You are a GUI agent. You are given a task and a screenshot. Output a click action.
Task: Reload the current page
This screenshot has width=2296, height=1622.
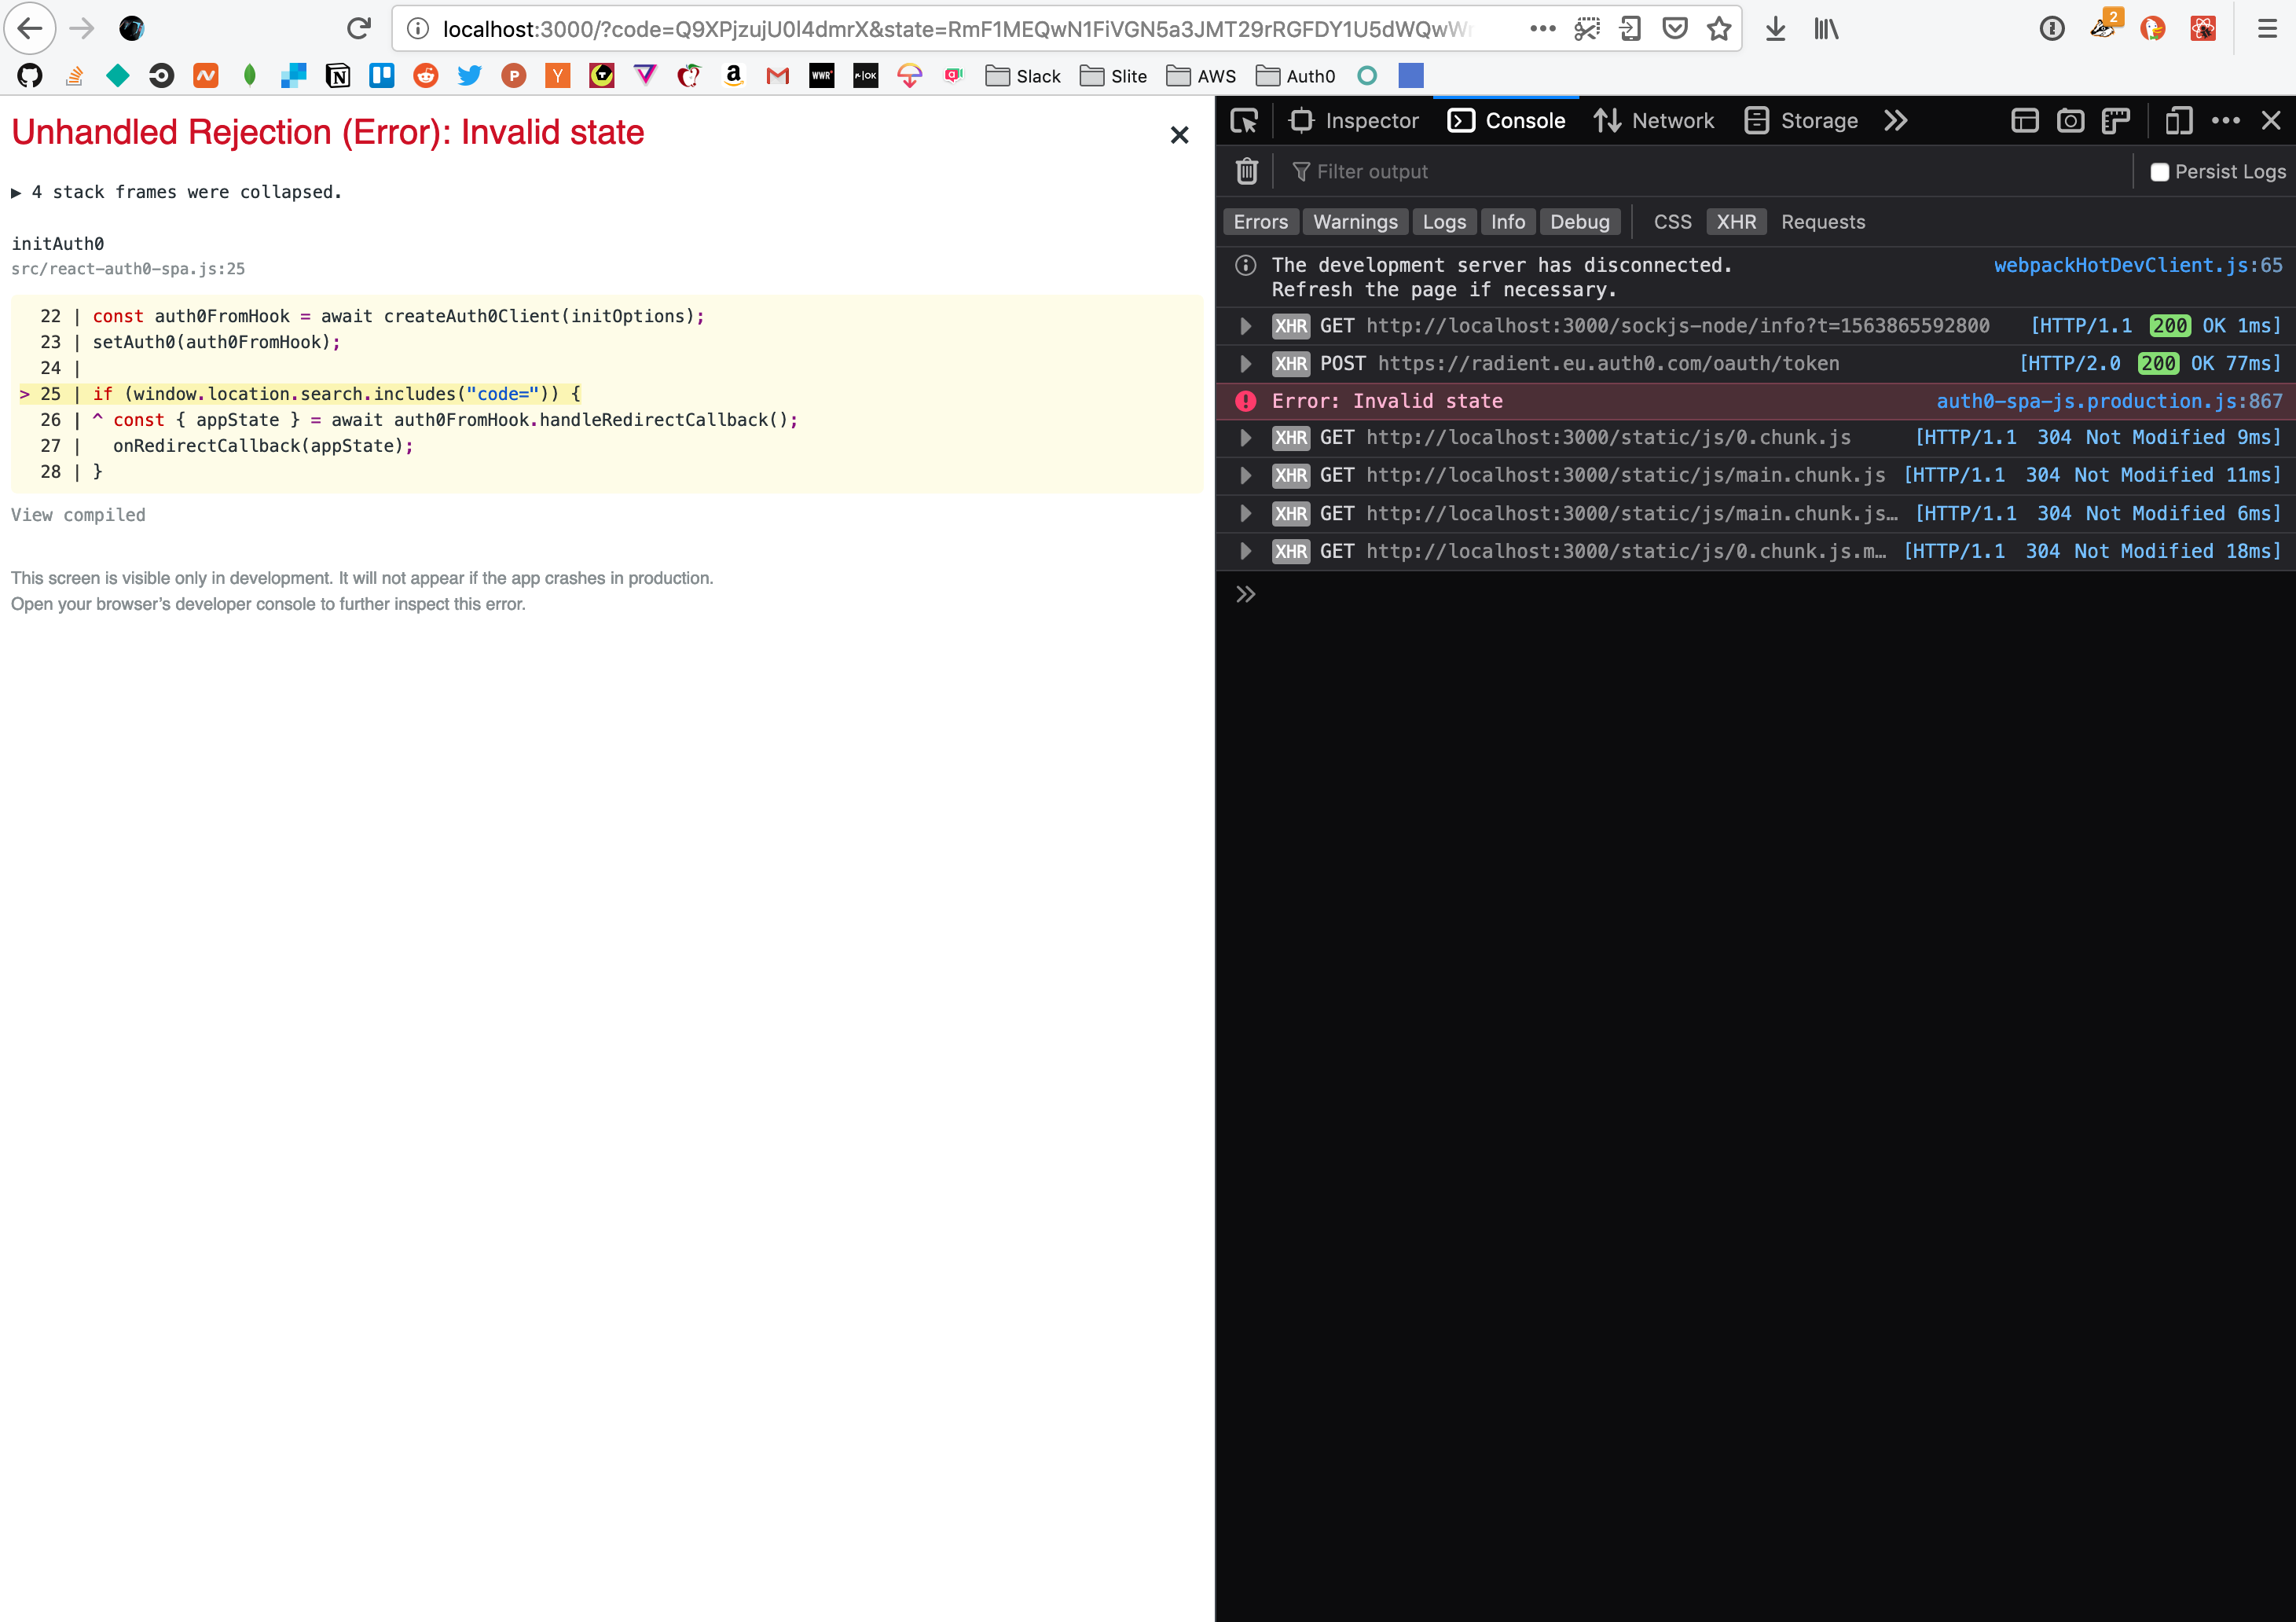point(358,28)
